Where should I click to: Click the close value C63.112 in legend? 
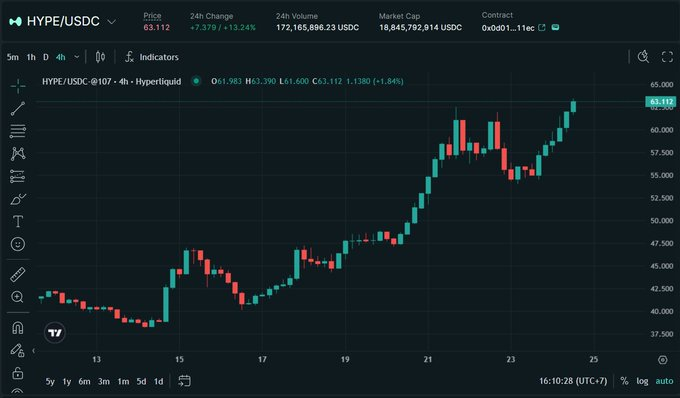(x=327, y=81)
